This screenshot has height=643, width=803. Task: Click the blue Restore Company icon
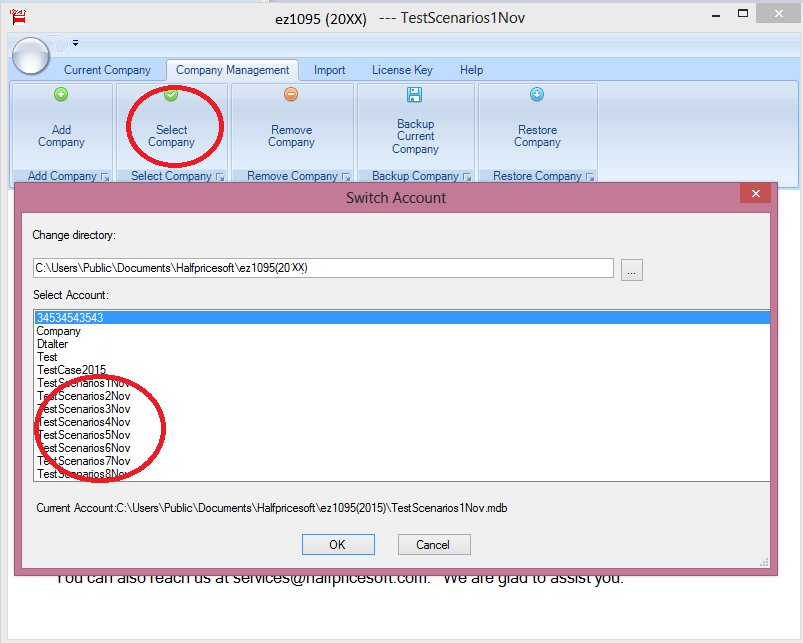tap(537, 95)
